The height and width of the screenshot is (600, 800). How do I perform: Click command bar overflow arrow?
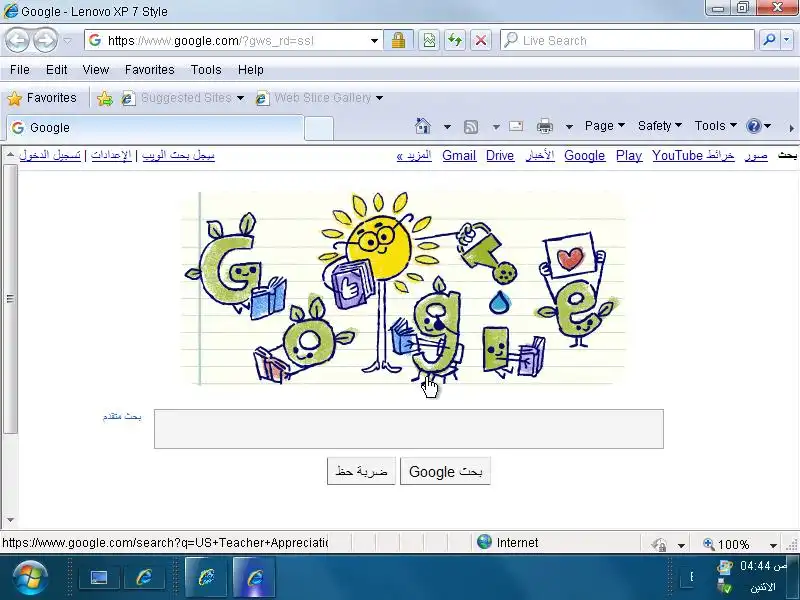[x=791, y=128]
